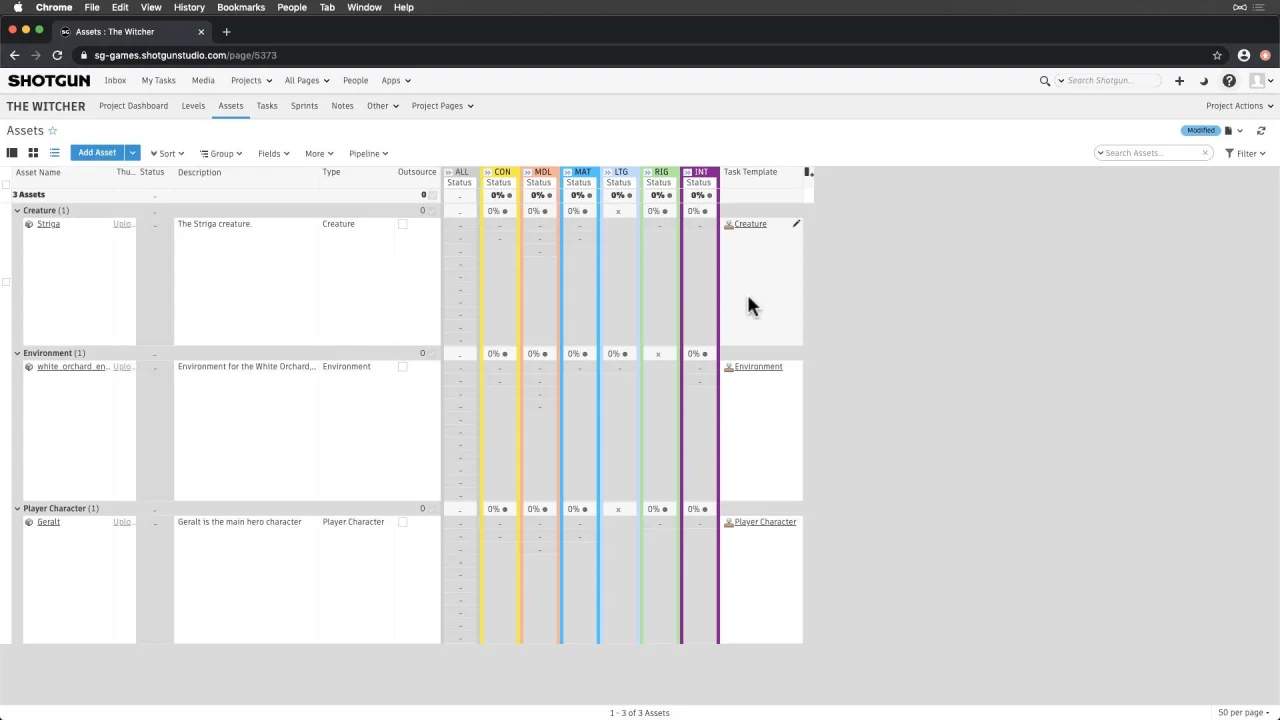Bookmark this page in Chrome
The height and width of the screenshot is (720, 1280).
[1217, 56]
